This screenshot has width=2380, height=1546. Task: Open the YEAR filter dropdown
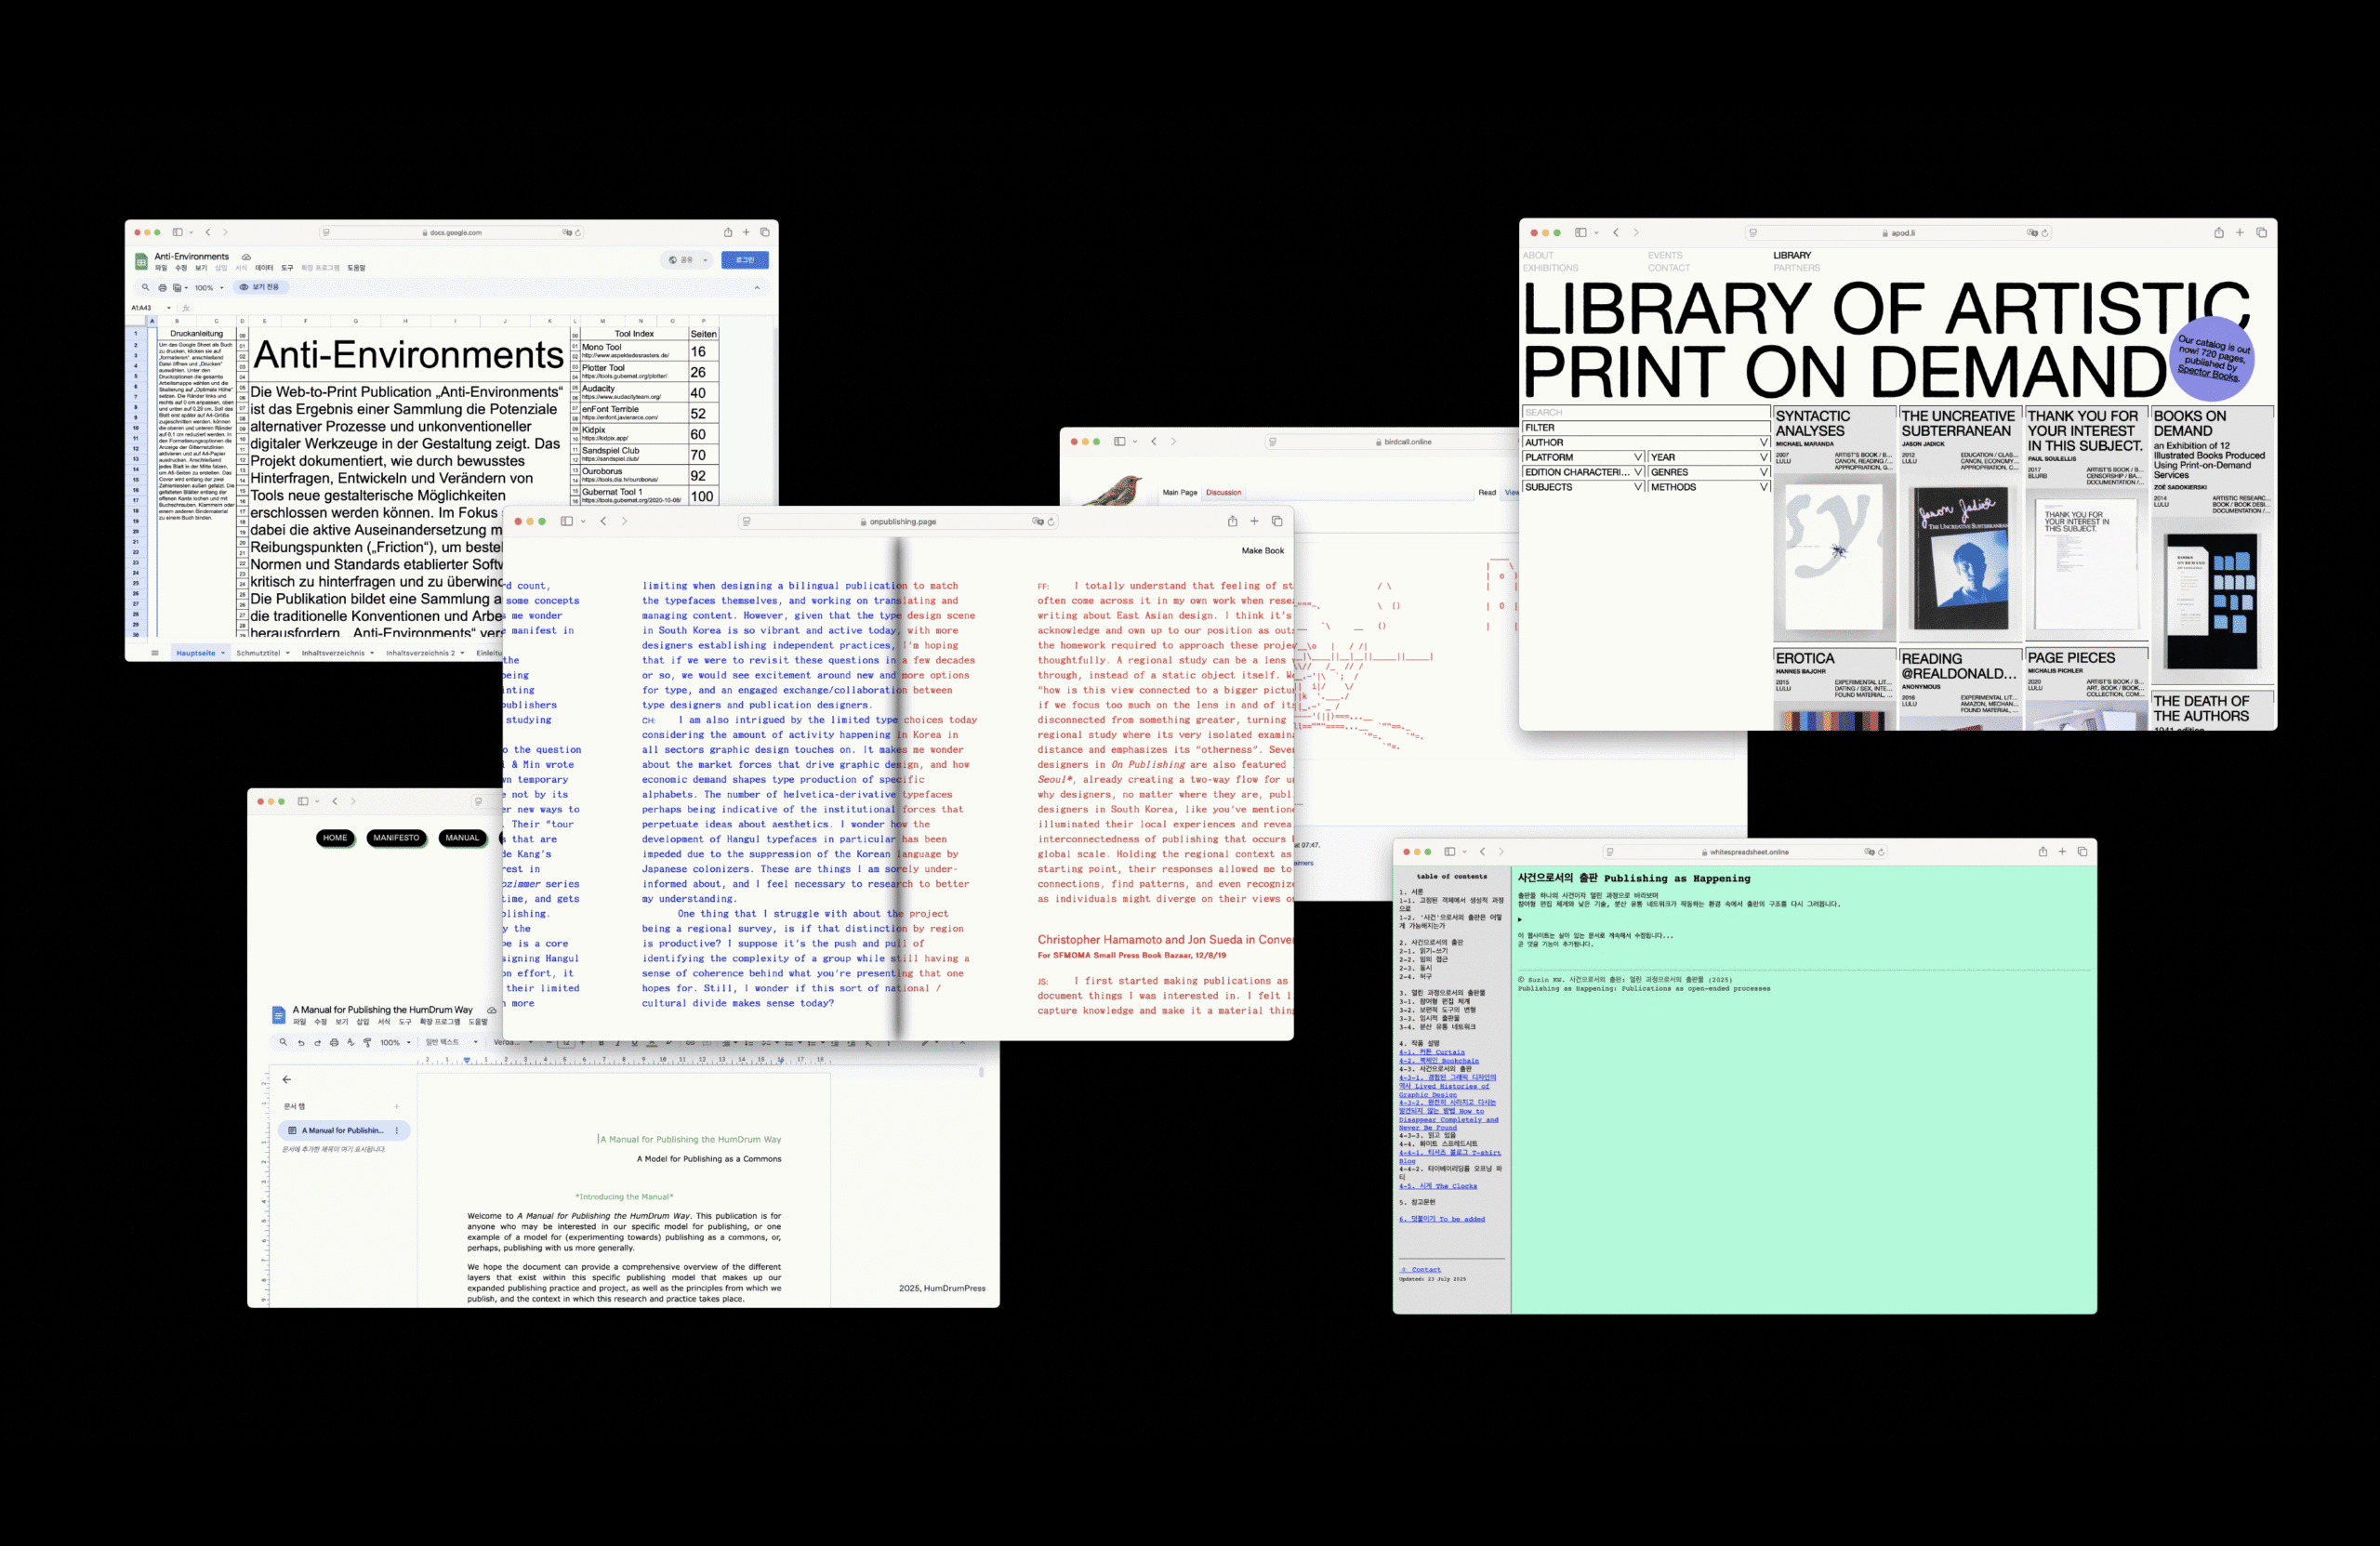tap(1709, 457)
